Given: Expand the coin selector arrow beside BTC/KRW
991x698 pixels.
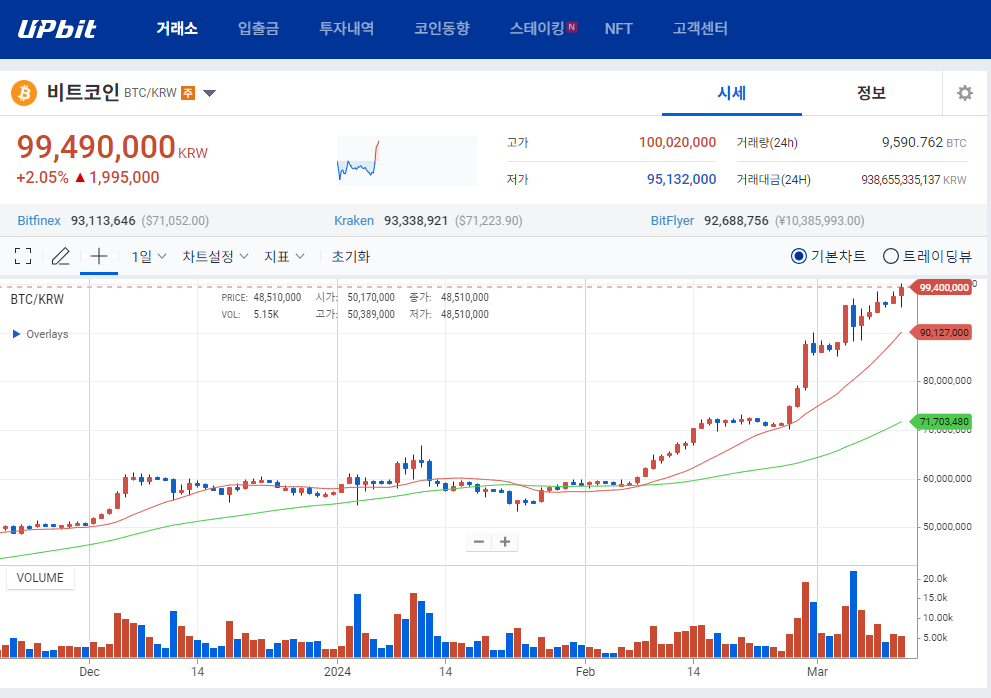Looking at the screenshot, I should (209, 94).
